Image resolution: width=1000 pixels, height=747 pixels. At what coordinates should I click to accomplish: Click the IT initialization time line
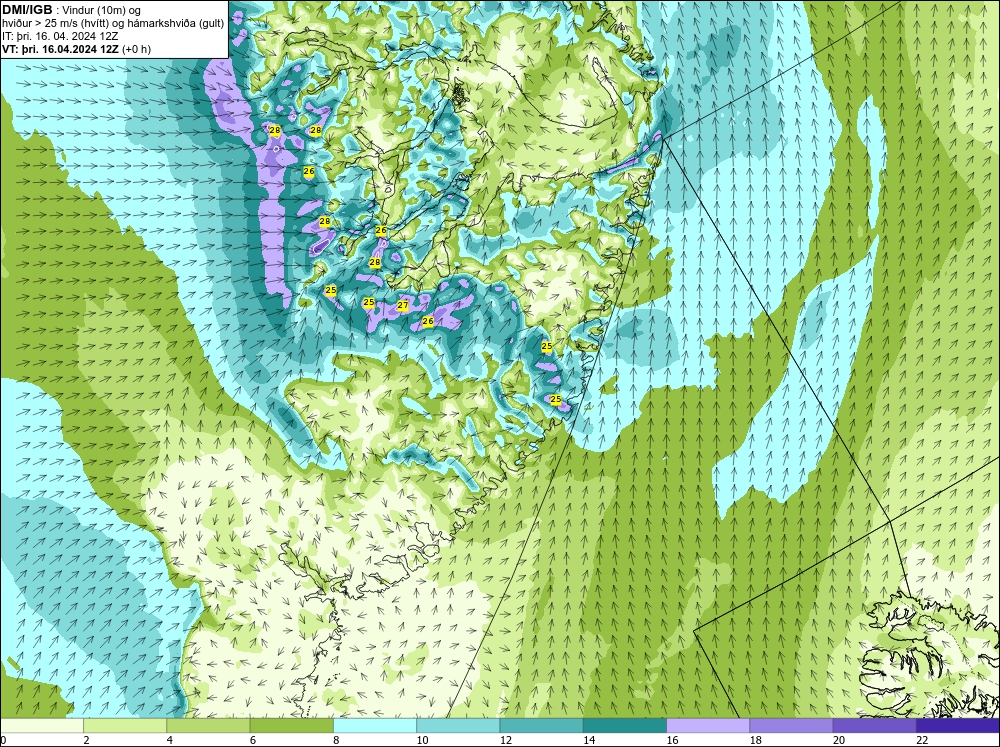pyautogui.click(x=60, y=36)
